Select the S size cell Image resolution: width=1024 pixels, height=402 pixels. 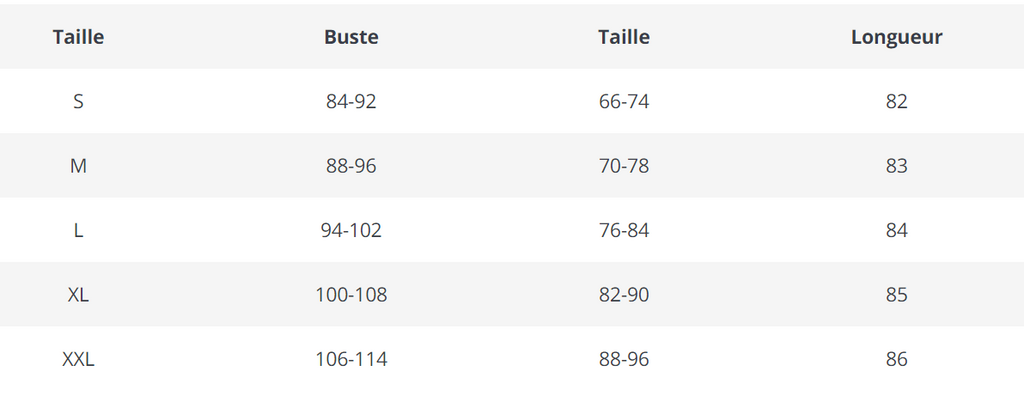click(x=78, y=102)
